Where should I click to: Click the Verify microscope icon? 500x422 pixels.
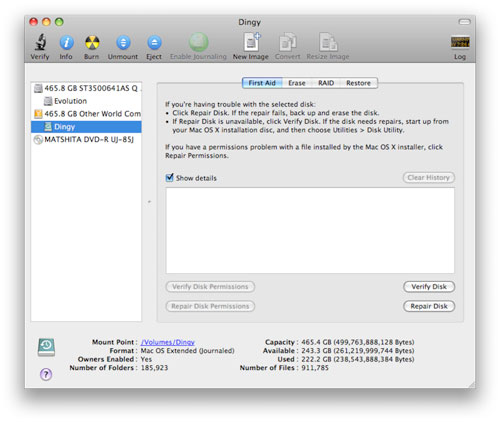point(40,42)
